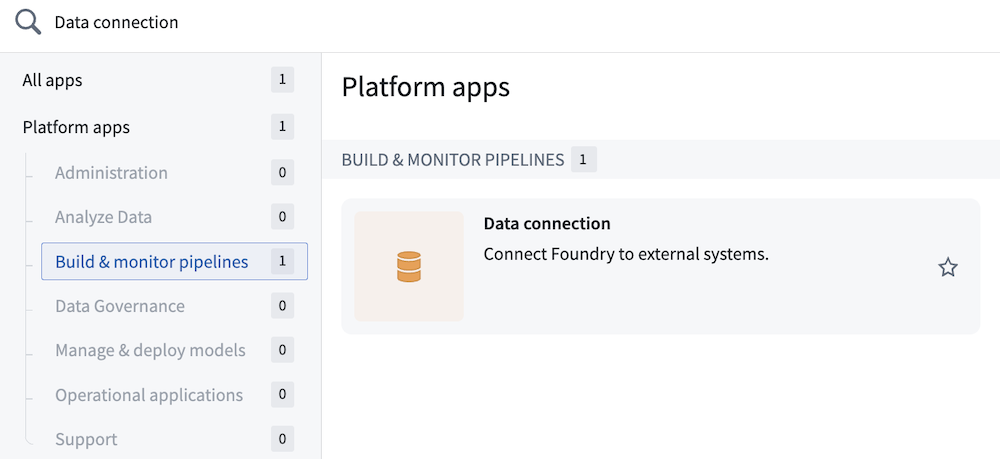Select Build & monitor pipelines subcategory
Screen dimensions: 1000x459
(174, 261)
